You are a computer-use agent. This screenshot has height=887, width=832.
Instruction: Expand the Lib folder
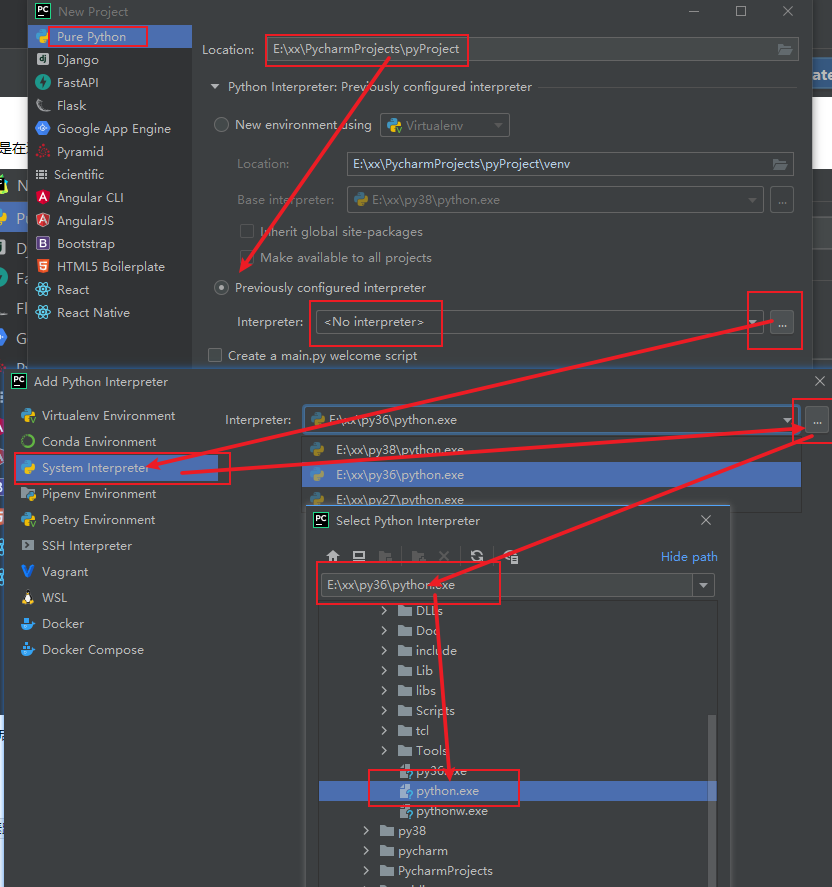point(384,670)
